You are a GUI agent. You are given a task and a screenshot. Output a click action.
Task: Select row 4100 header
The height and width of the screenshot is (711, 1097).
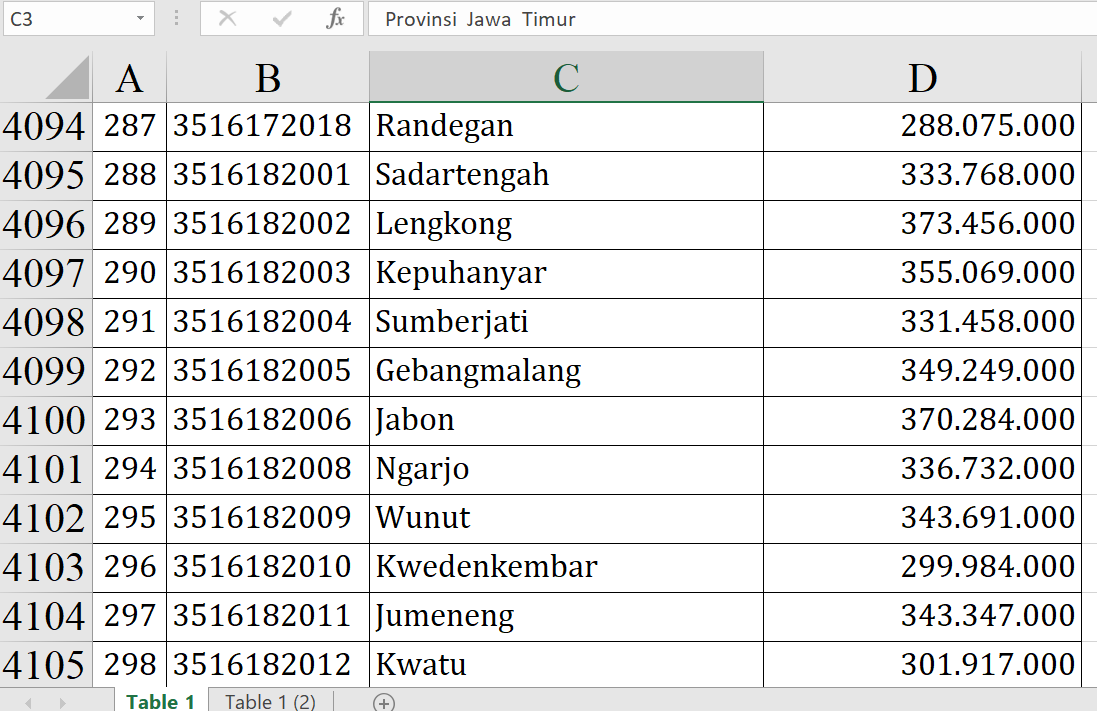click(x=45, y=421)
